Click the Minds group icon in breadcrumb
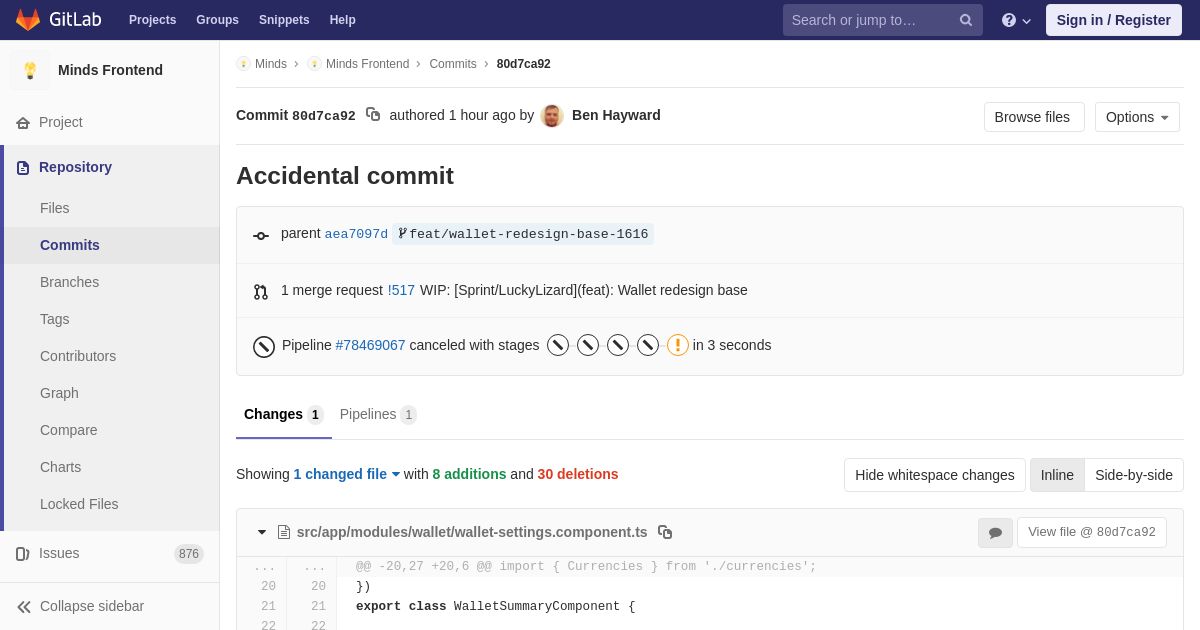The height and width of the screenshot is (630, 1200). pos(243,64)
